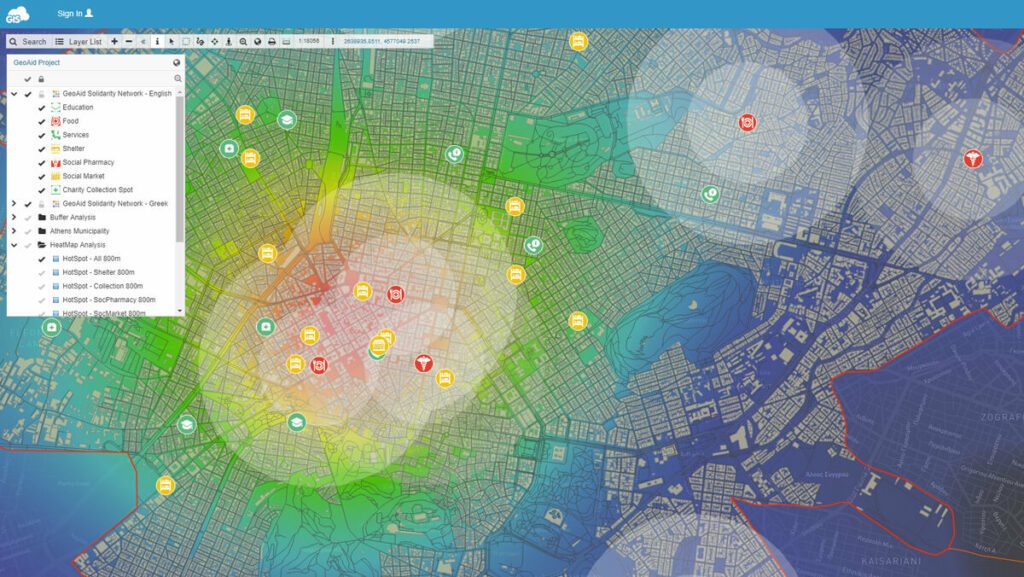Open the vertical dots more options menu
Image resolution: width=1024 pixels, height=577 pixels.
pyautogui.click(x=332, y=41)
